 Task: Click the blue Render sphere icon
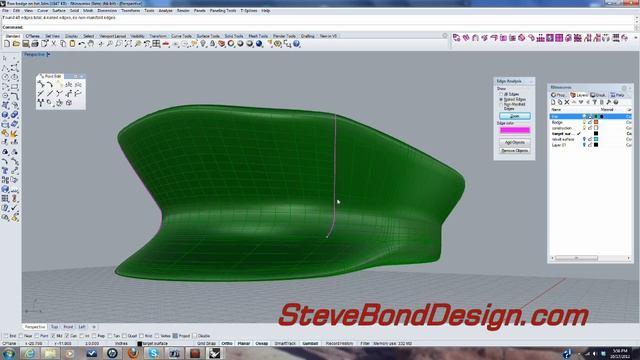coord(259,44)
